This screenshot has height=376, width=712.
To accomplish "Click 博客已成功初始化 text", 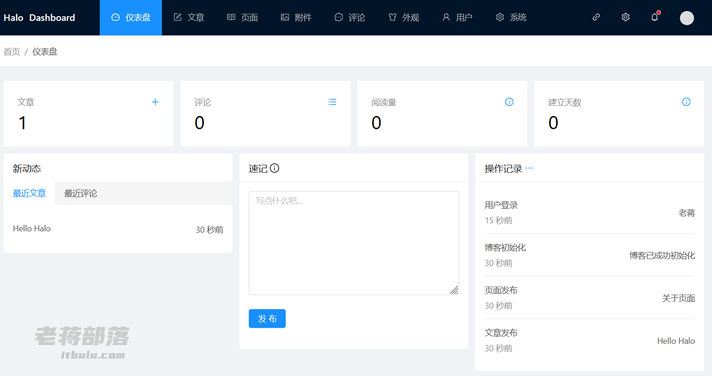I will [662, 255].
